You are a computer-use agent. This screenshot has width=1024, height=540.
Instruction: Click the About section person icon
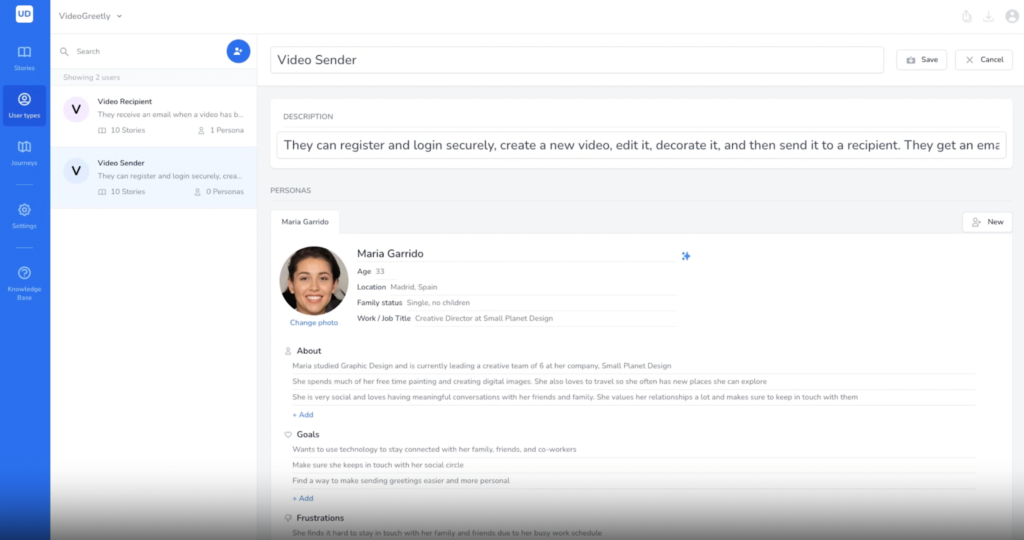pyautogui.click(x=288, y=351)
